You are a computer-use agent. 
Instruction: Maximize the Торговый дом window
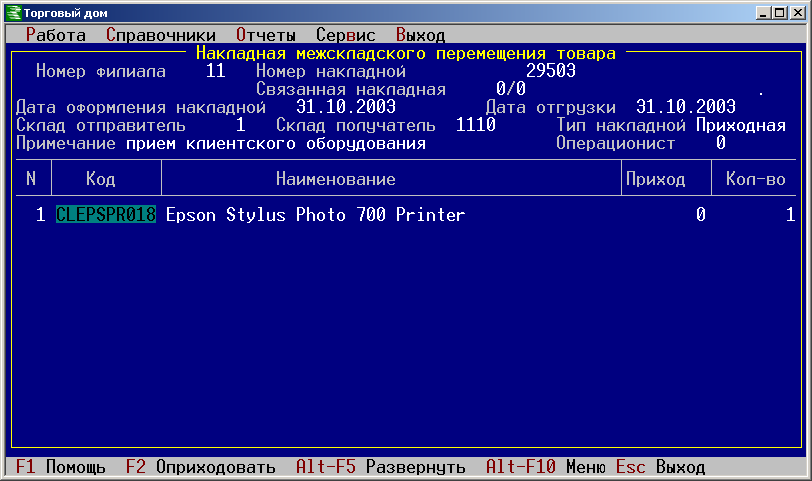coord(779,13)
